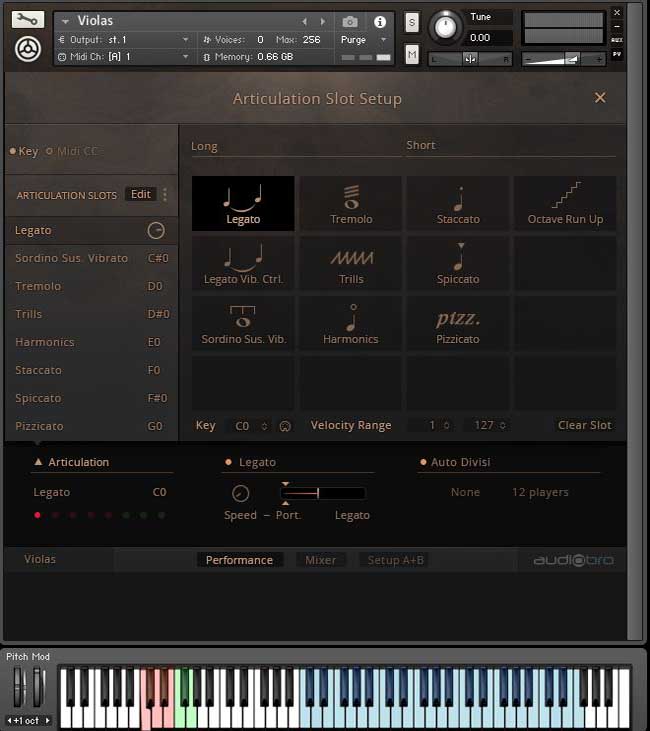Viewport: 650px width, 731px height.
Task: Click the Tune knob
Action: tap(445, 27)
